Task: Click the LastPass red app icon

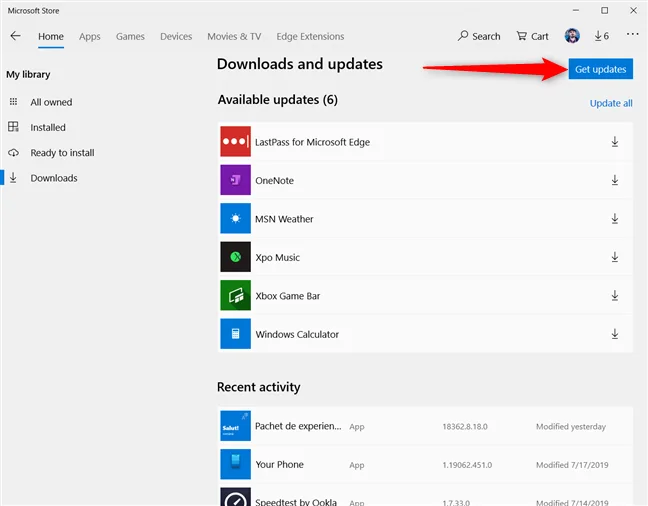Action: coord(236,141)
